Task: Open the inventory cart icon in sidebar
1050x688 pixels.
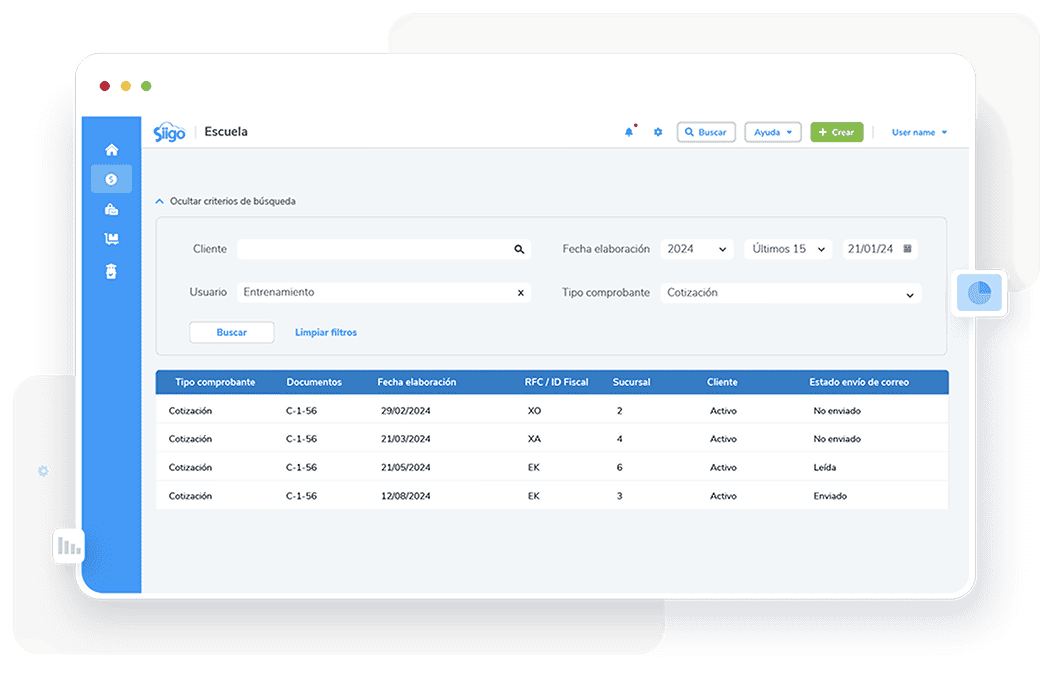Action: pos(111,239)
